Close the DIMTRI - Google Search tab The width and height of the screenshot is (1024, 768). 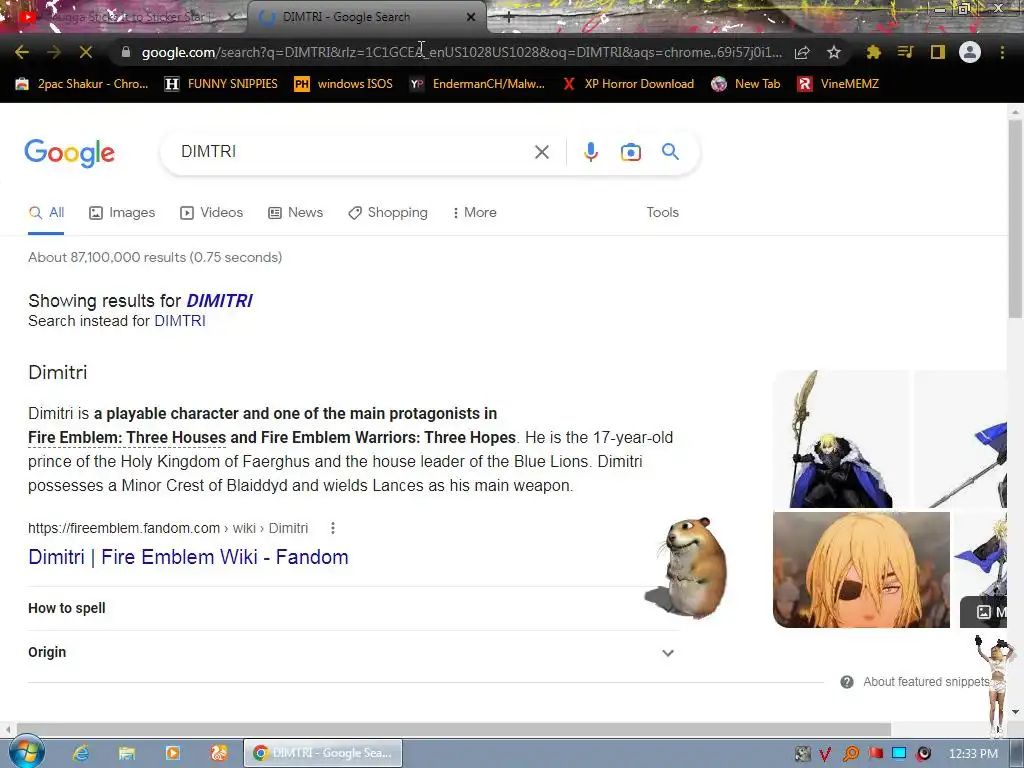pos(471,17)
